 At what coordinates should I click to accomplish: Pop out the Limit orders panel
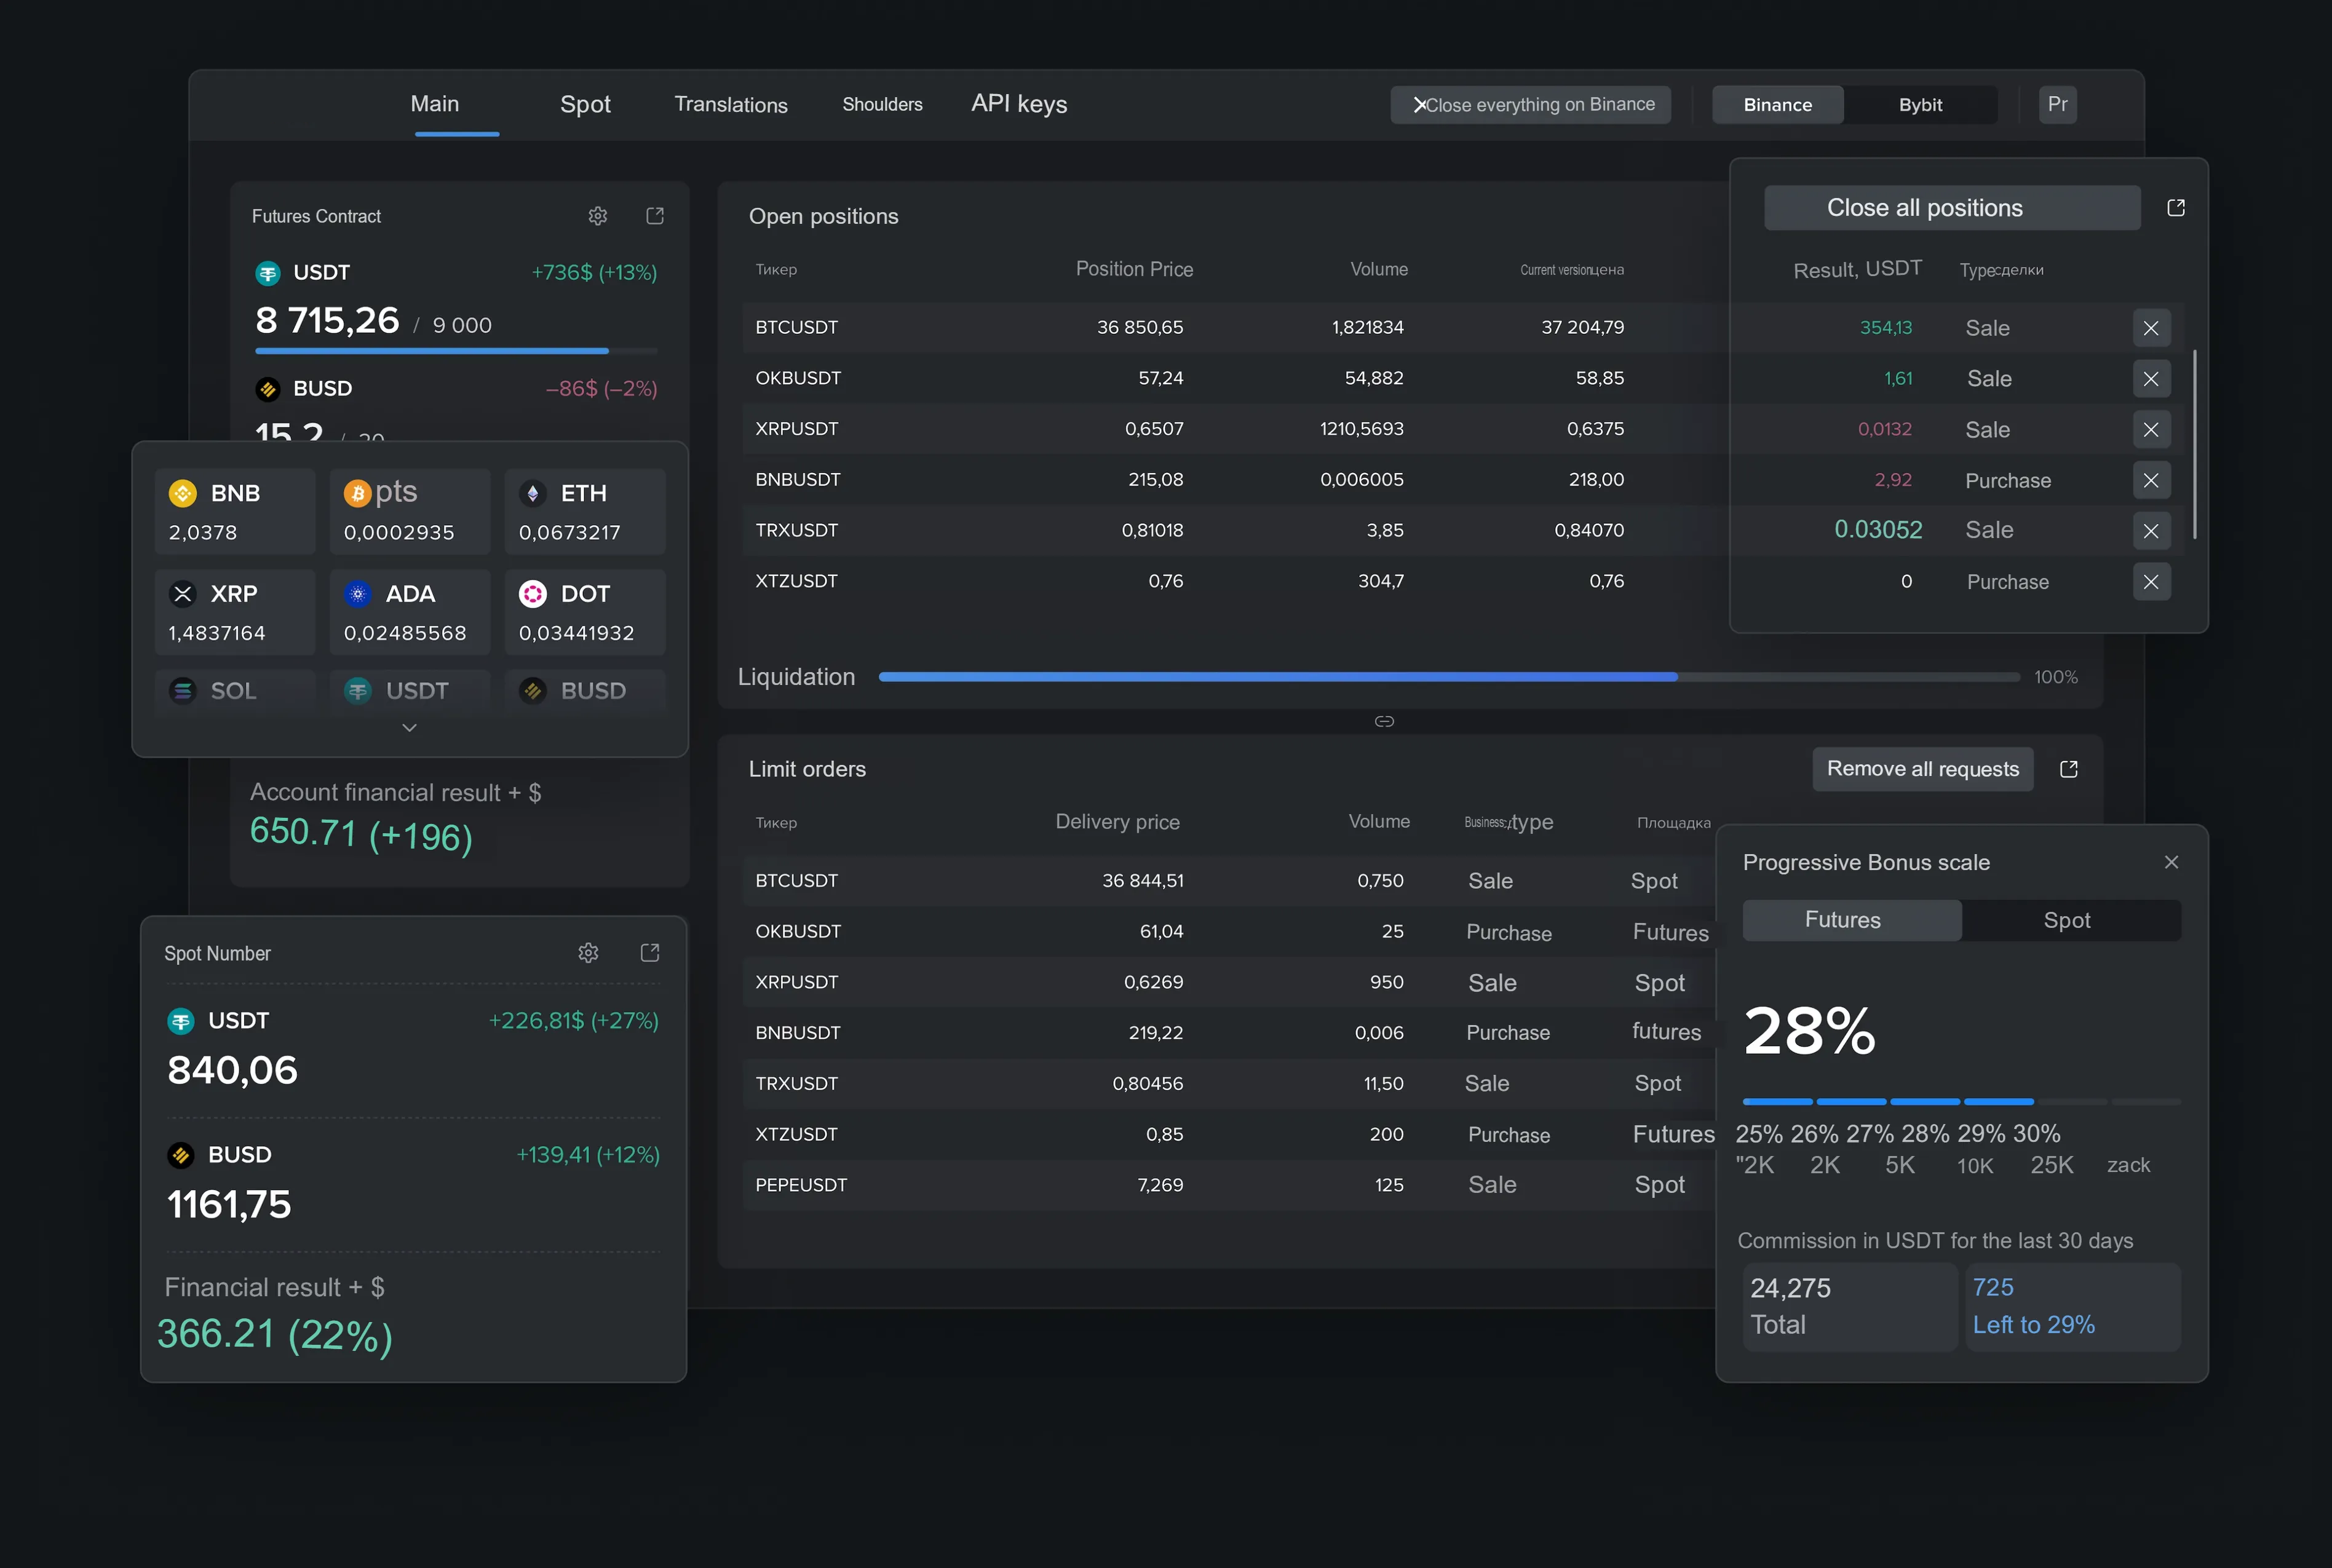2069,769
